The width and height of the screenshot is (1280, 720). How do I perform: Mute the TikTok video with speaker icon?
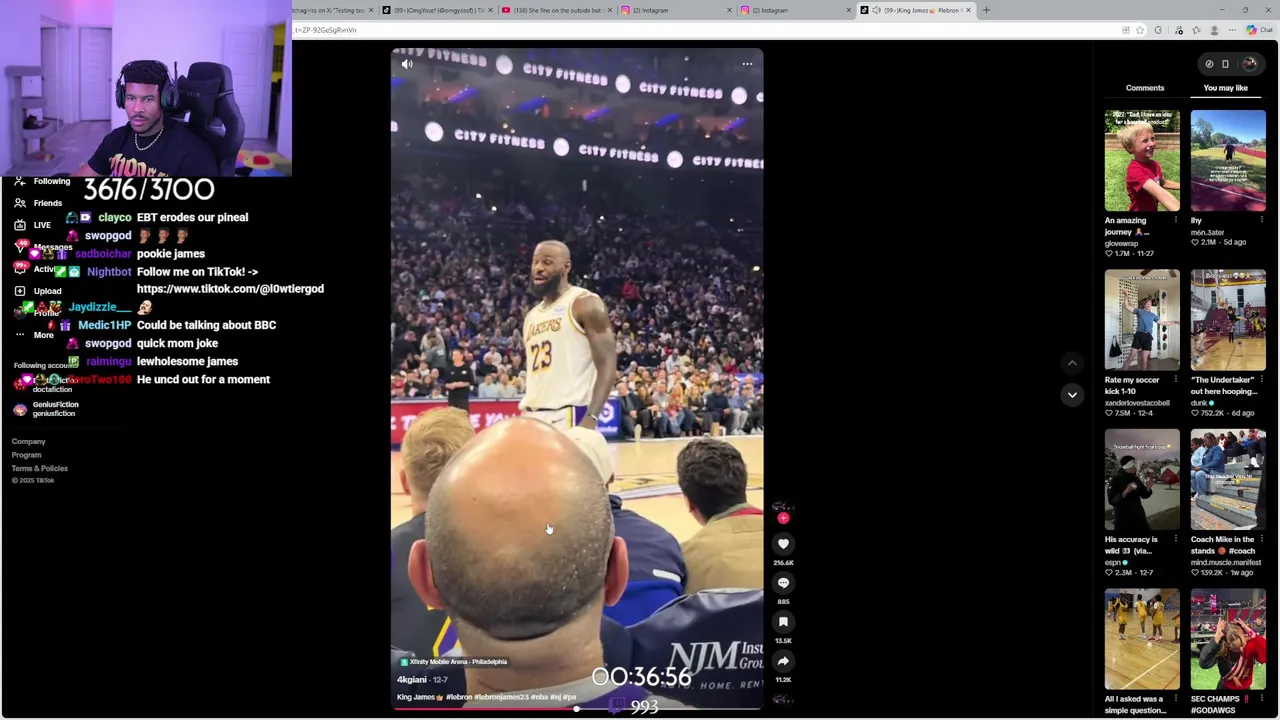[407, 64]
